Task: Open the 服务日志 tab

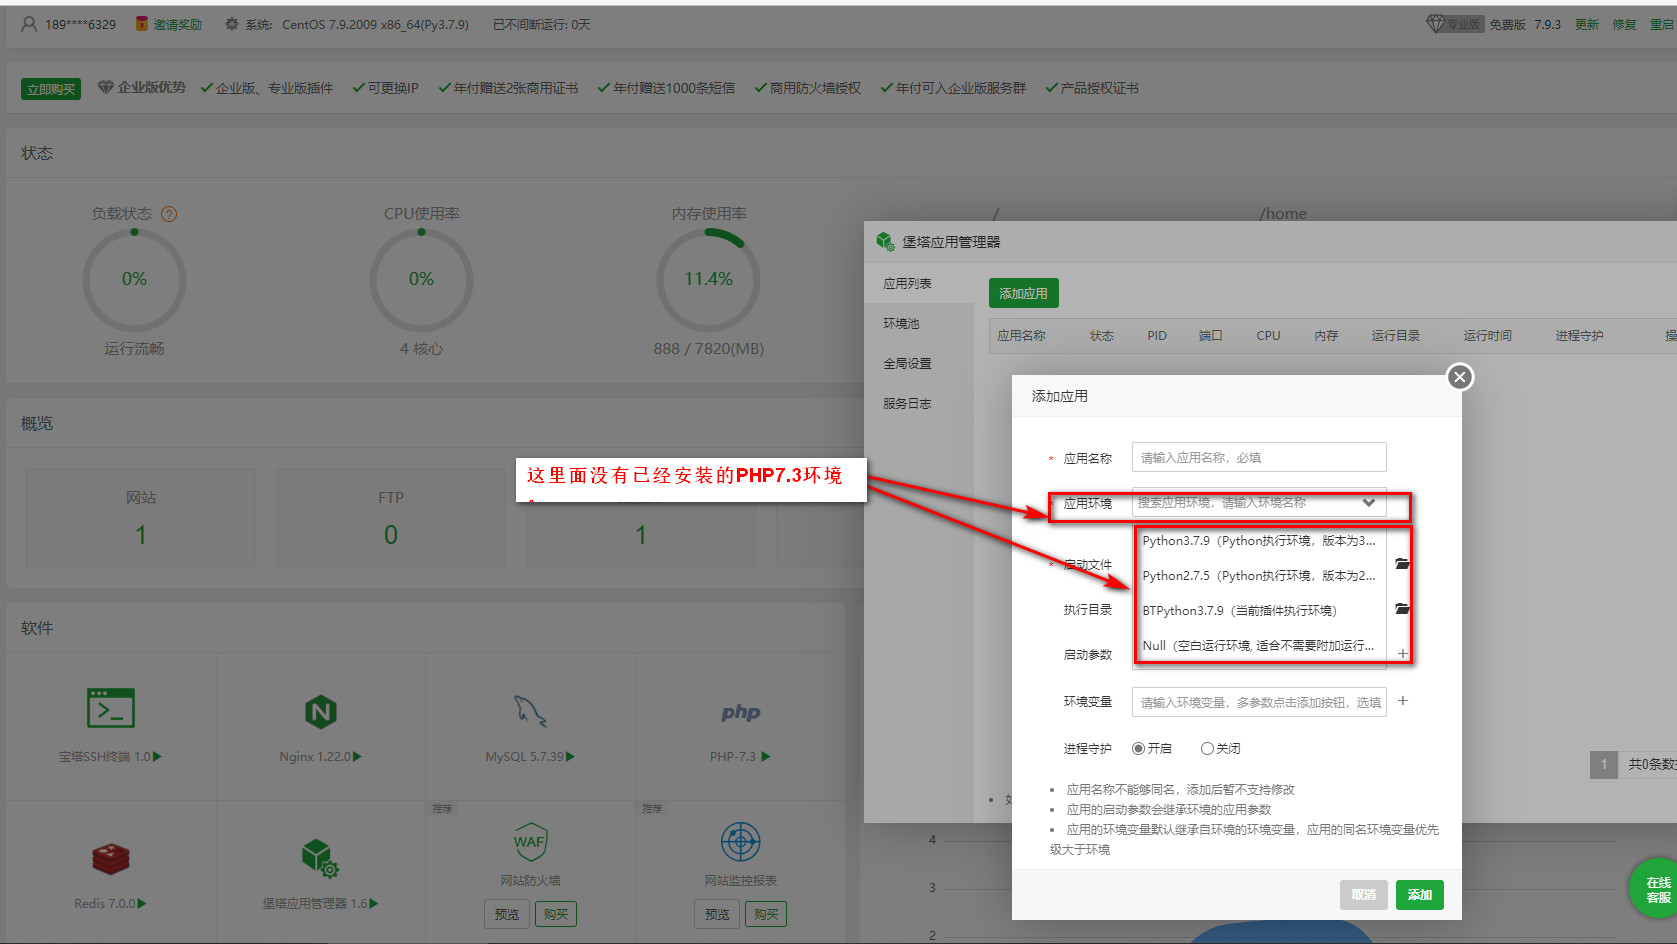Action: pyautogui.click(x=919, y=404)
